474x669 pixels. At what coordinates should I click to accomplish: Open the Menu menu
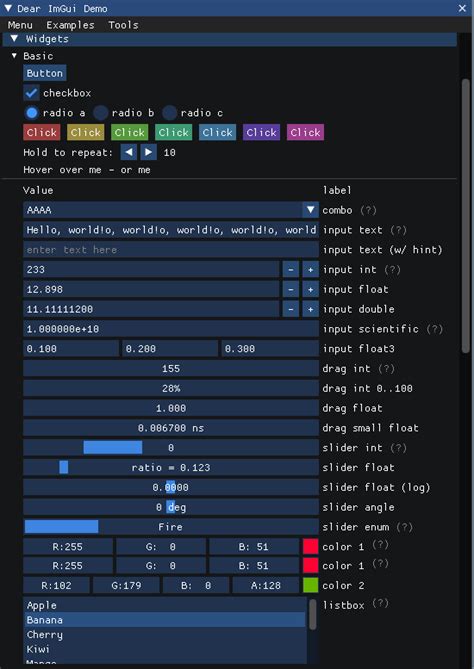click(x=20, y=25)
